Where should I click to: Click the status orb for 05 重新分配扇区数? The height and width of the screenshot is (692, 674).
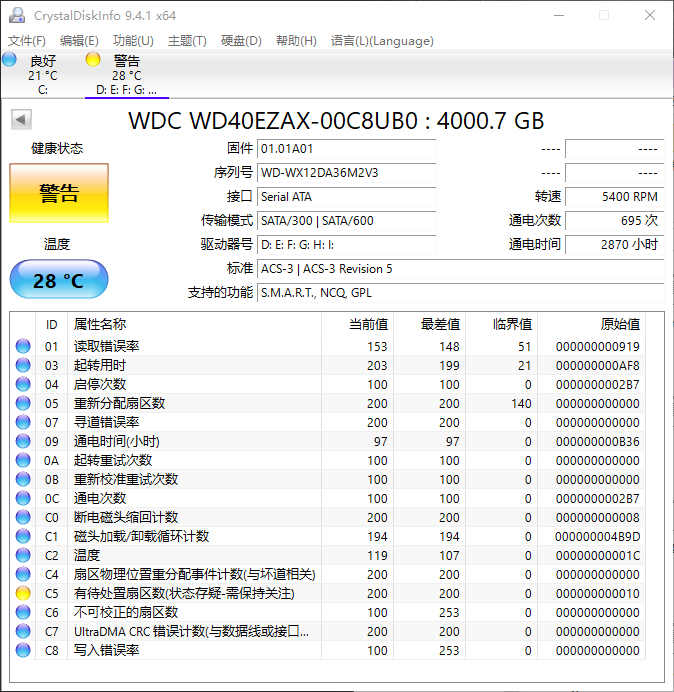click(x=23, y=403)
